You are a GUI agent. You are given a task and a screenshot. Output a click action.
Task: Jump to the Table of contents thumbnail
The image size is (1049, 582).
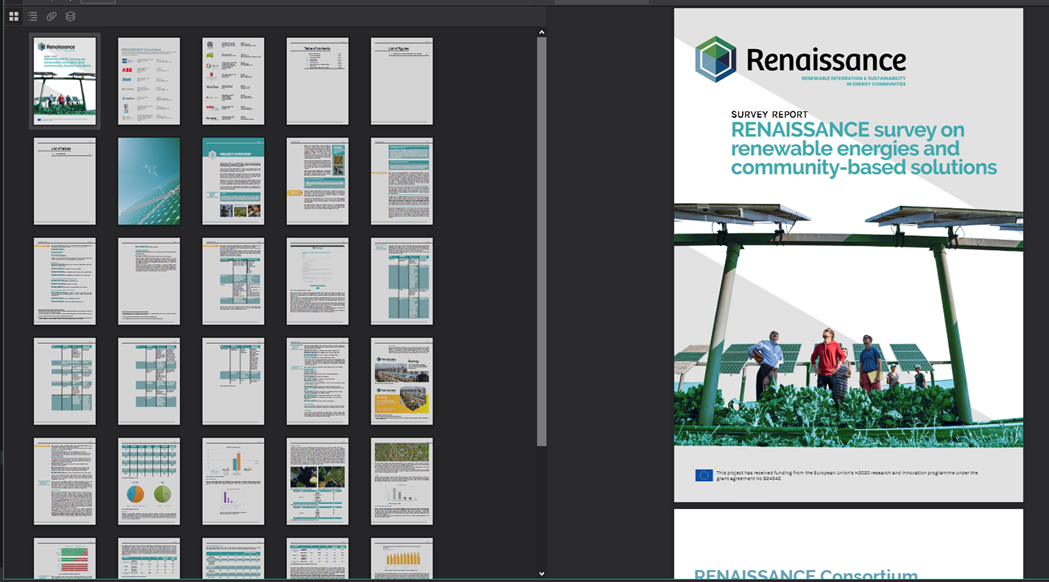318,81
